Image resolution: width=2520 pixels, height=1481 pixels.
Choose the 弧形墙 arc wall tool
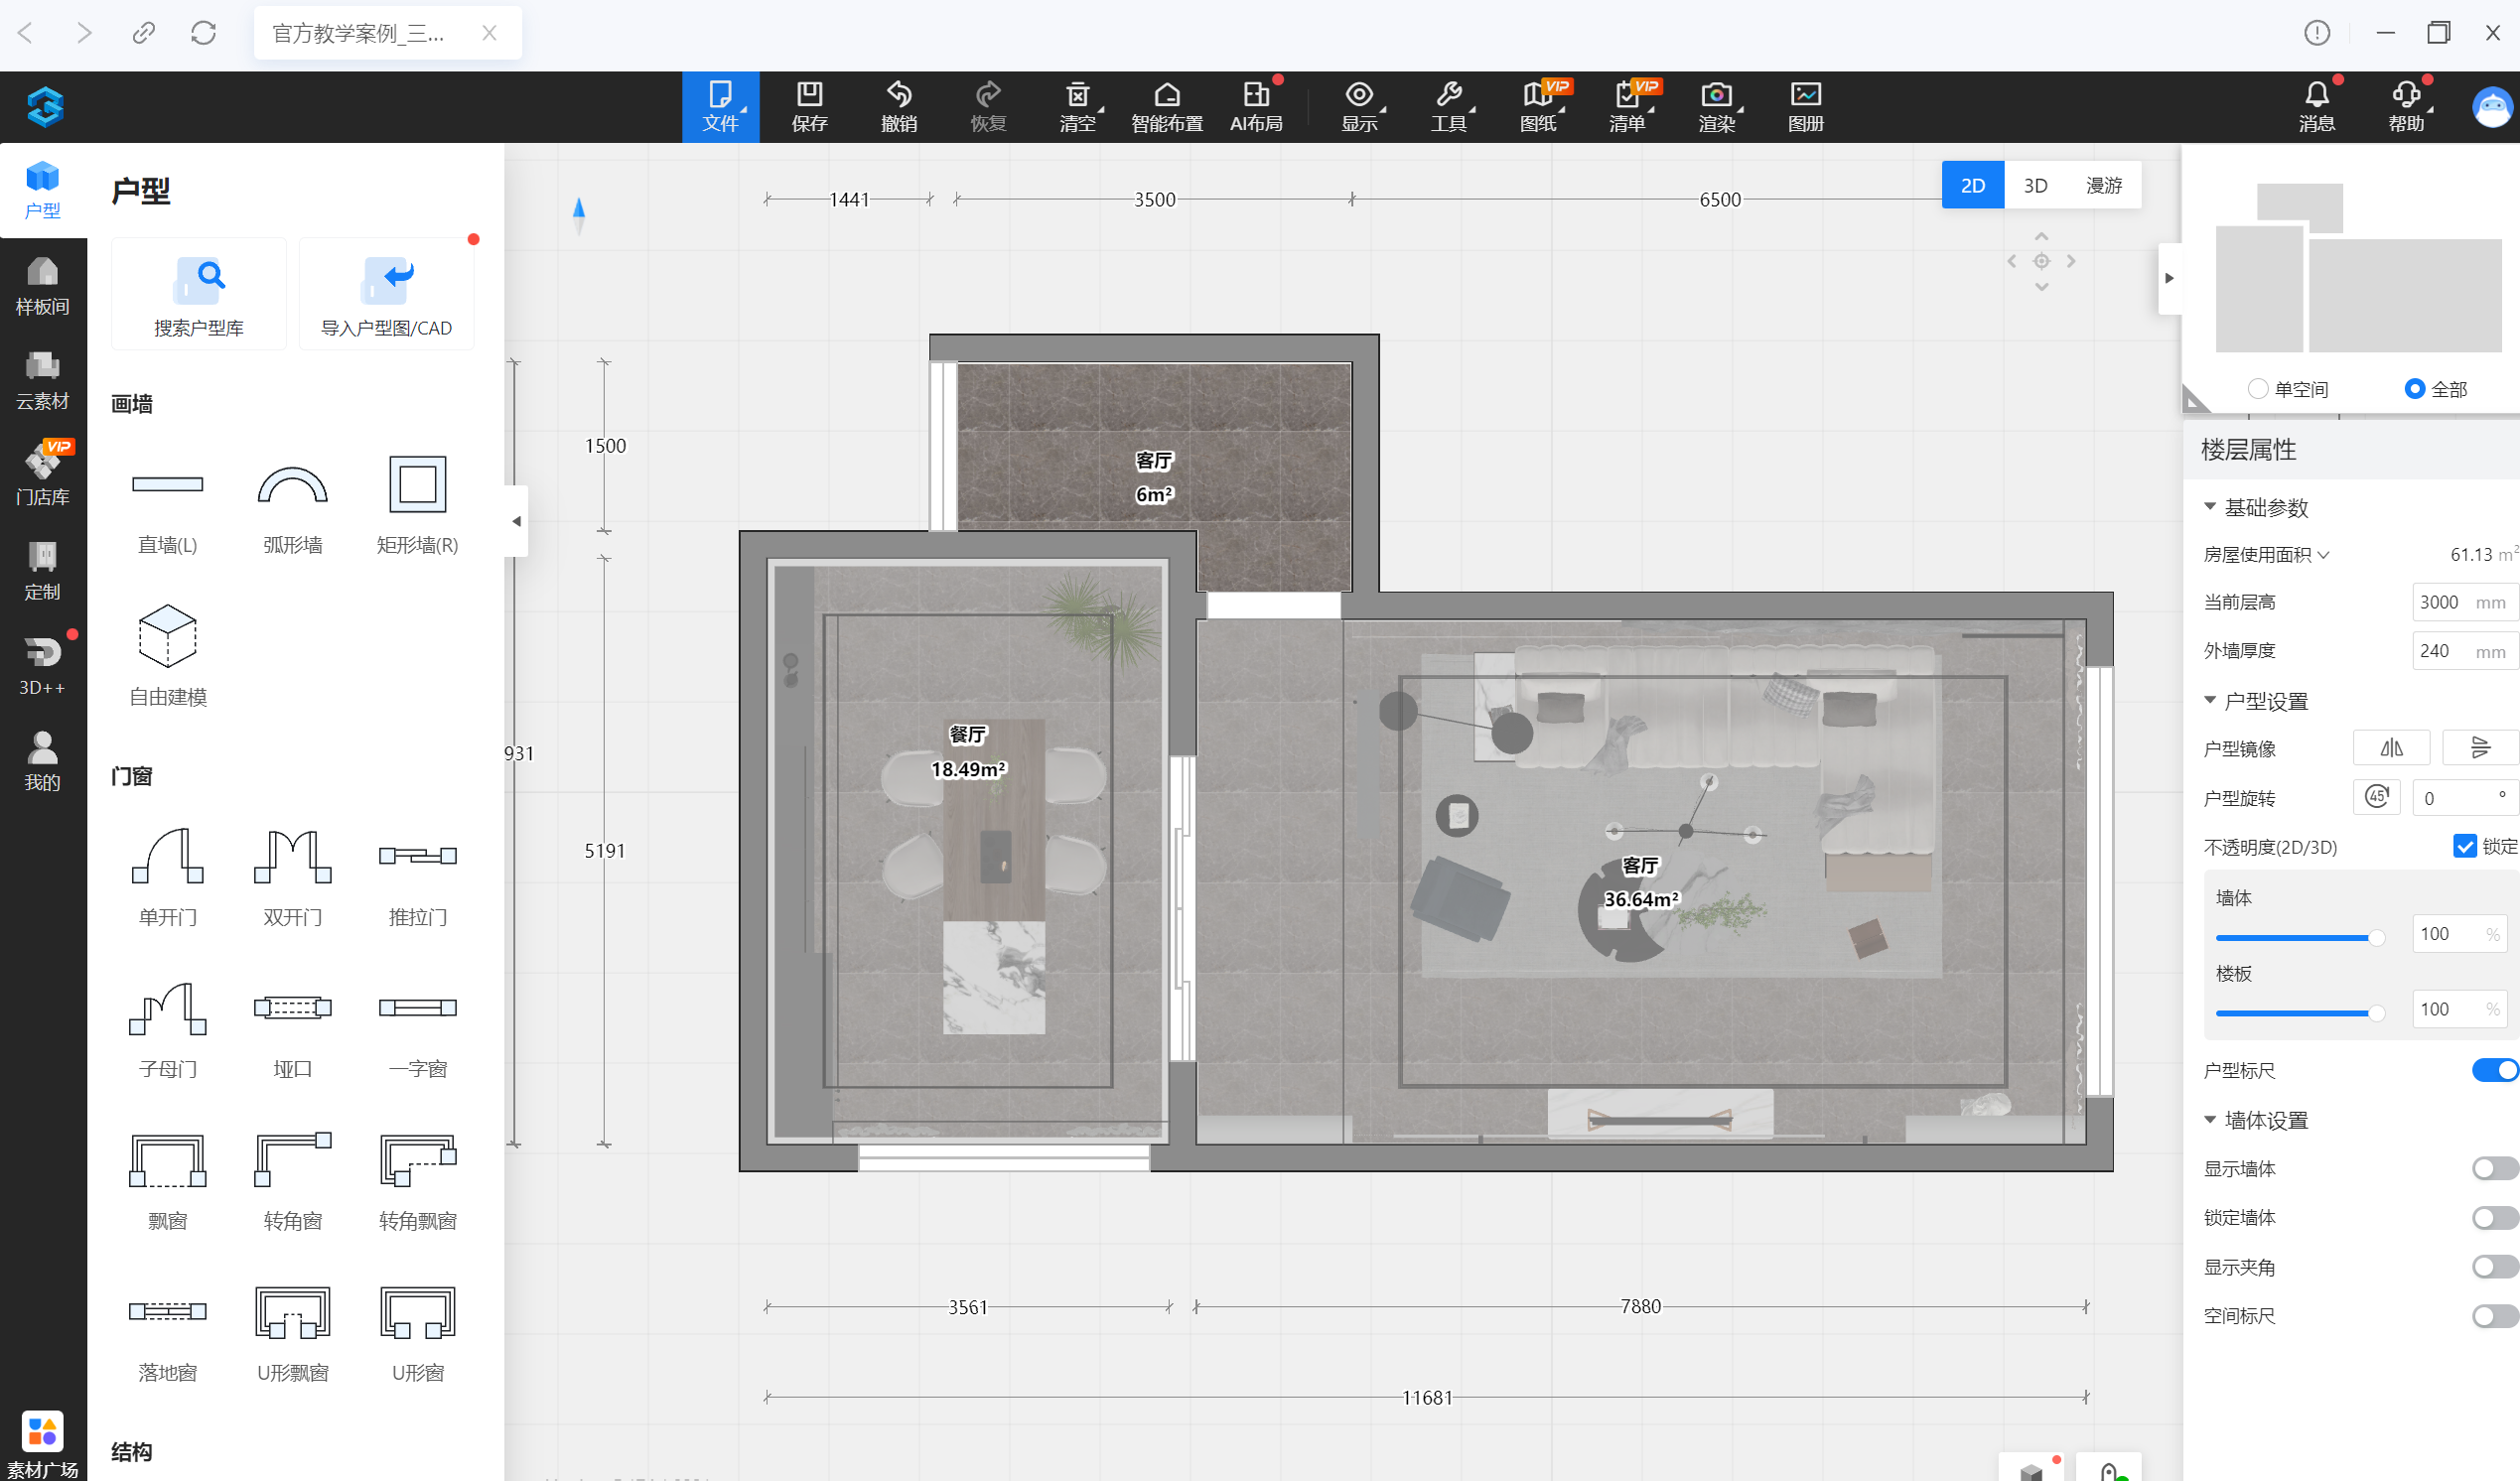click(292, 485)
